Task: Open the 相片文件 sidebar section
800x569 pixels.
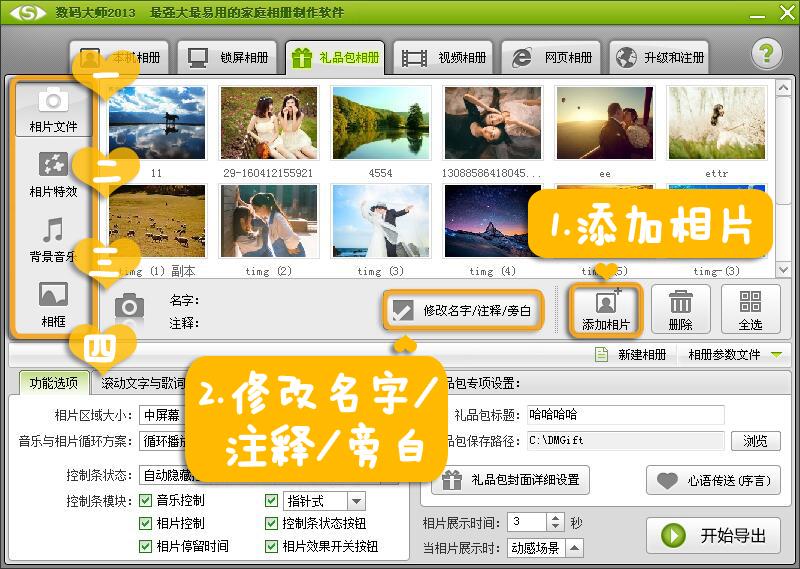Action: coord(53,110)
